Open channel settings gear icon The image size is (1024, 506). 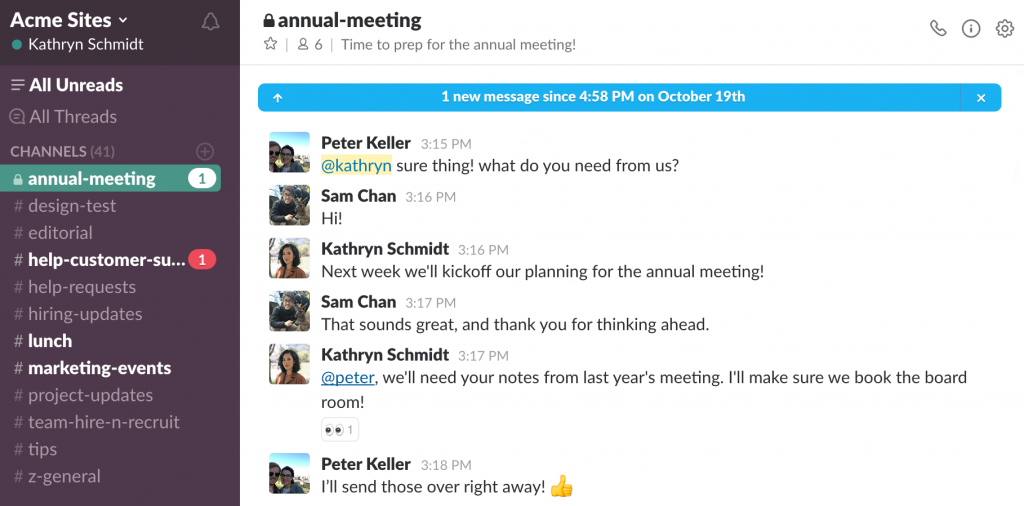(1004, 28)
